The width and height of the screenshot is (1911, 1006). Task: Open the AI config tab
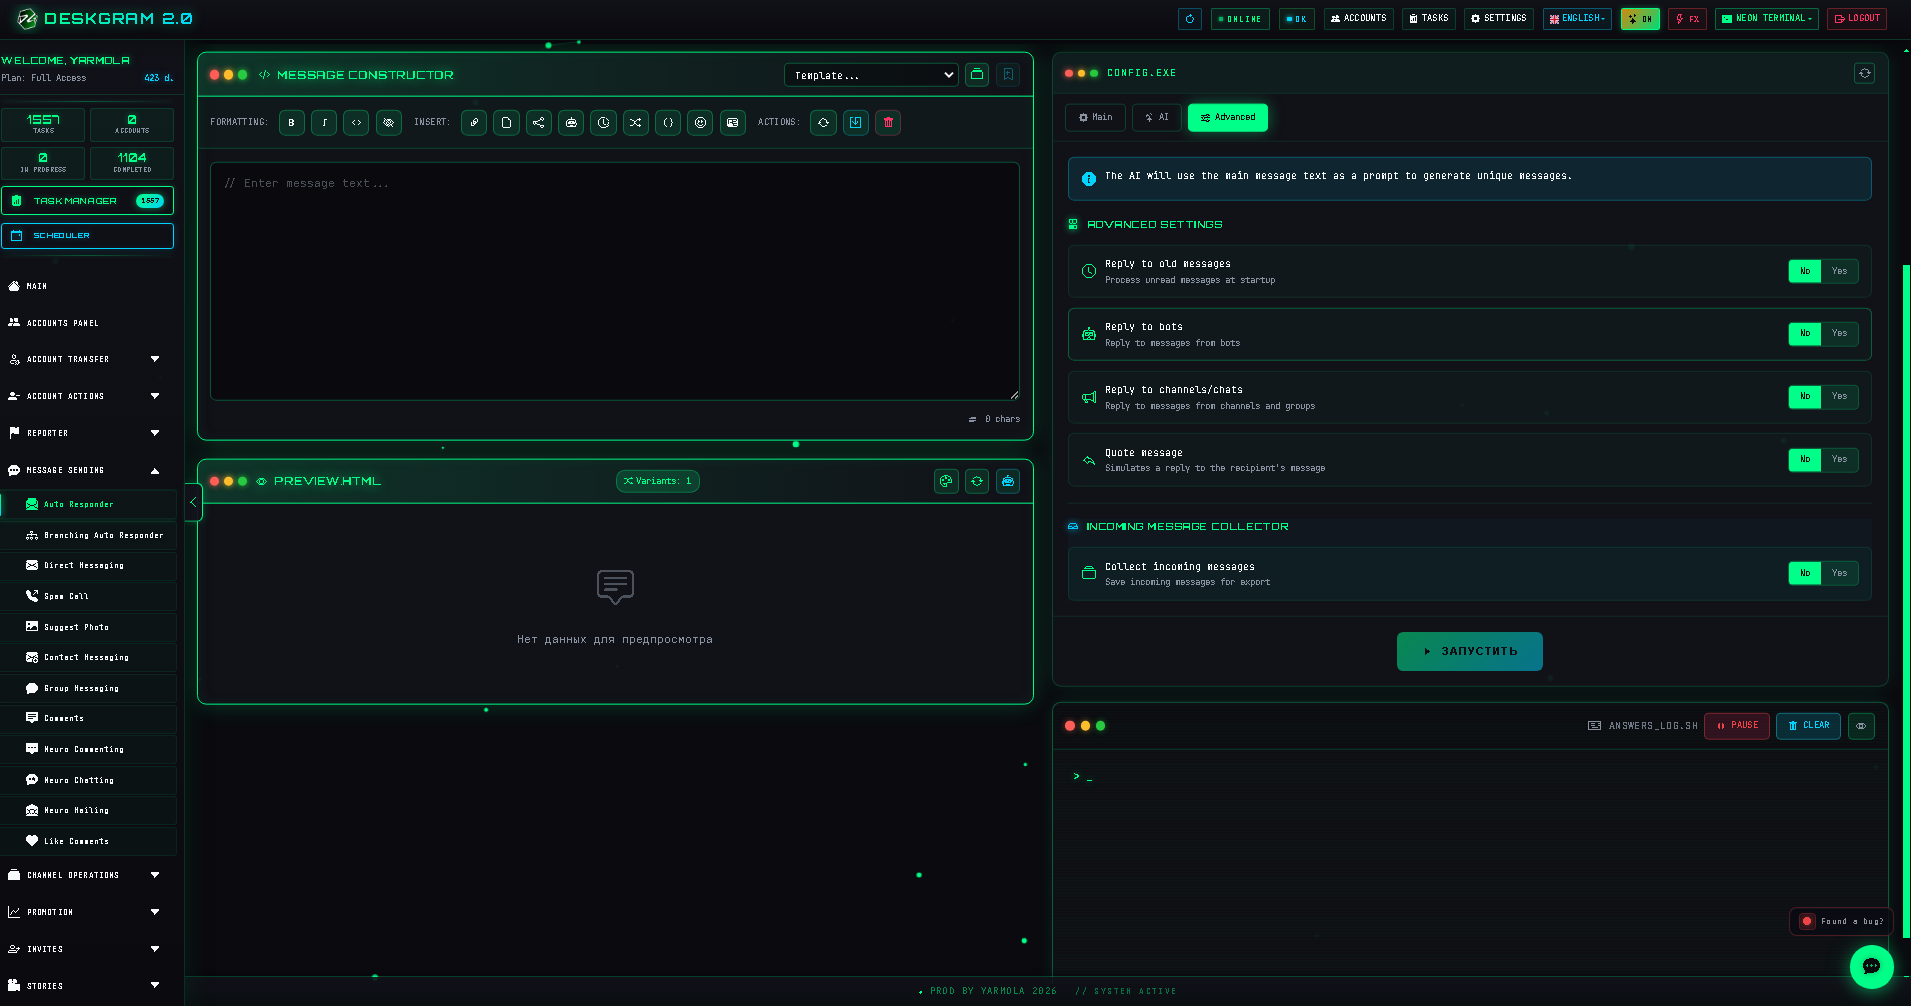(x=1157, y=117)
